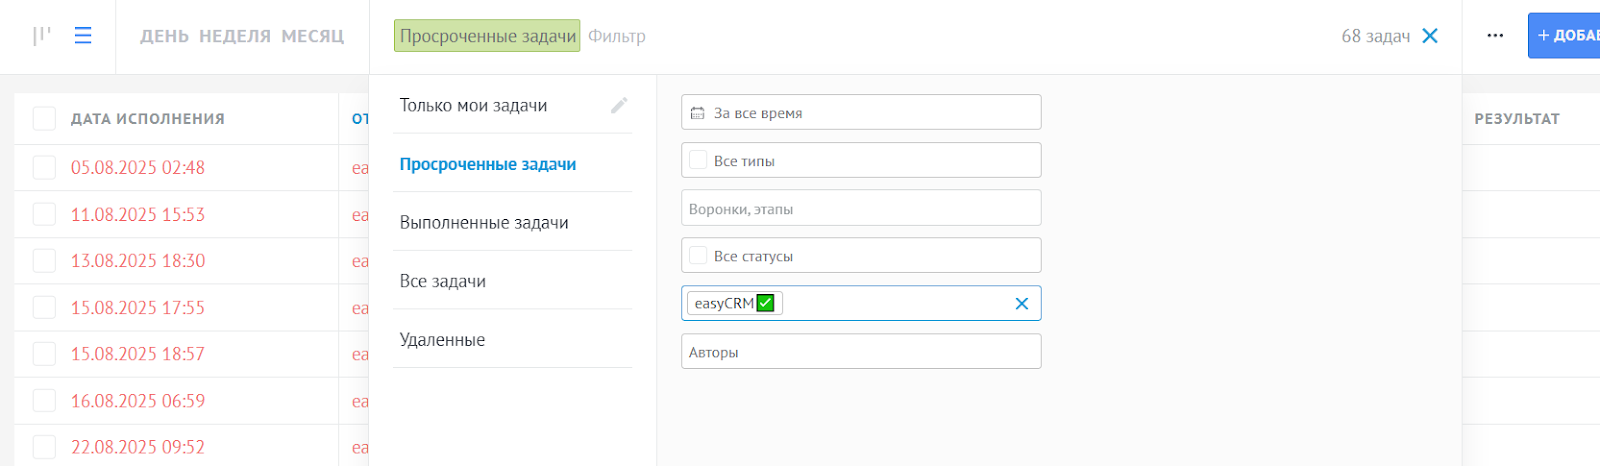Check the Все типы checkbox
This screenshot has width=1600, height=466.
pyautogui.click(x=698, y=160)
